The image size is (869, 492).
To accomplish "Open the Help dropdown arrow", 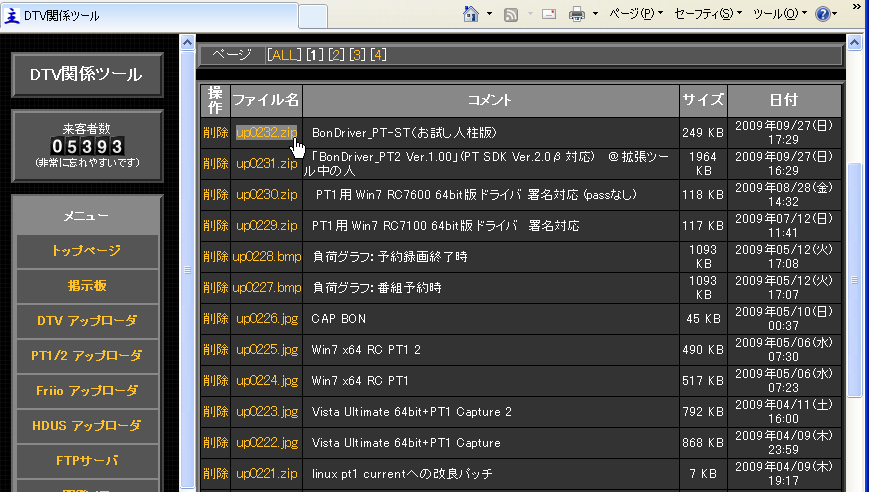I will (x=835, y=14).
